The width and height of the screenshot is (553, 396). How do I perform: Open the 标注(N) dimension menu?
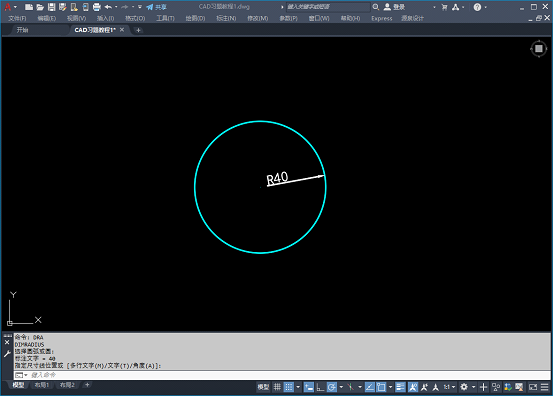[226, 18]
